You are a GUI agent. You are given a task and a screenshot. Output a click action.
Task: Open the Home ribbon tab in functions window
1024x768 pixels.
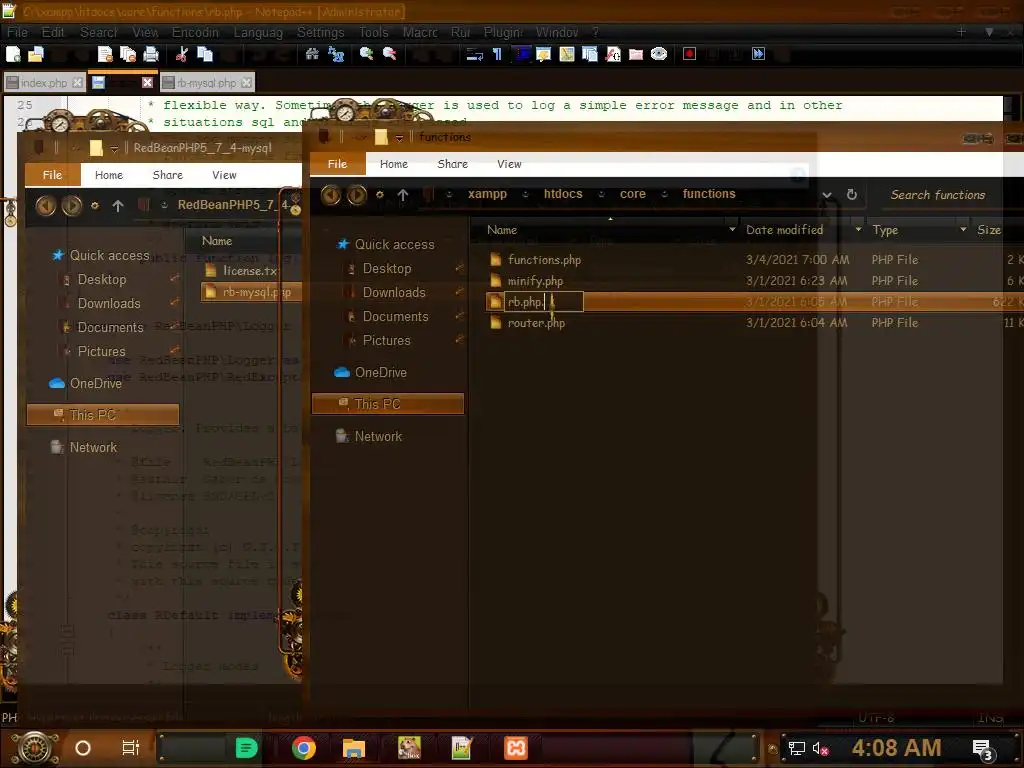394,164
